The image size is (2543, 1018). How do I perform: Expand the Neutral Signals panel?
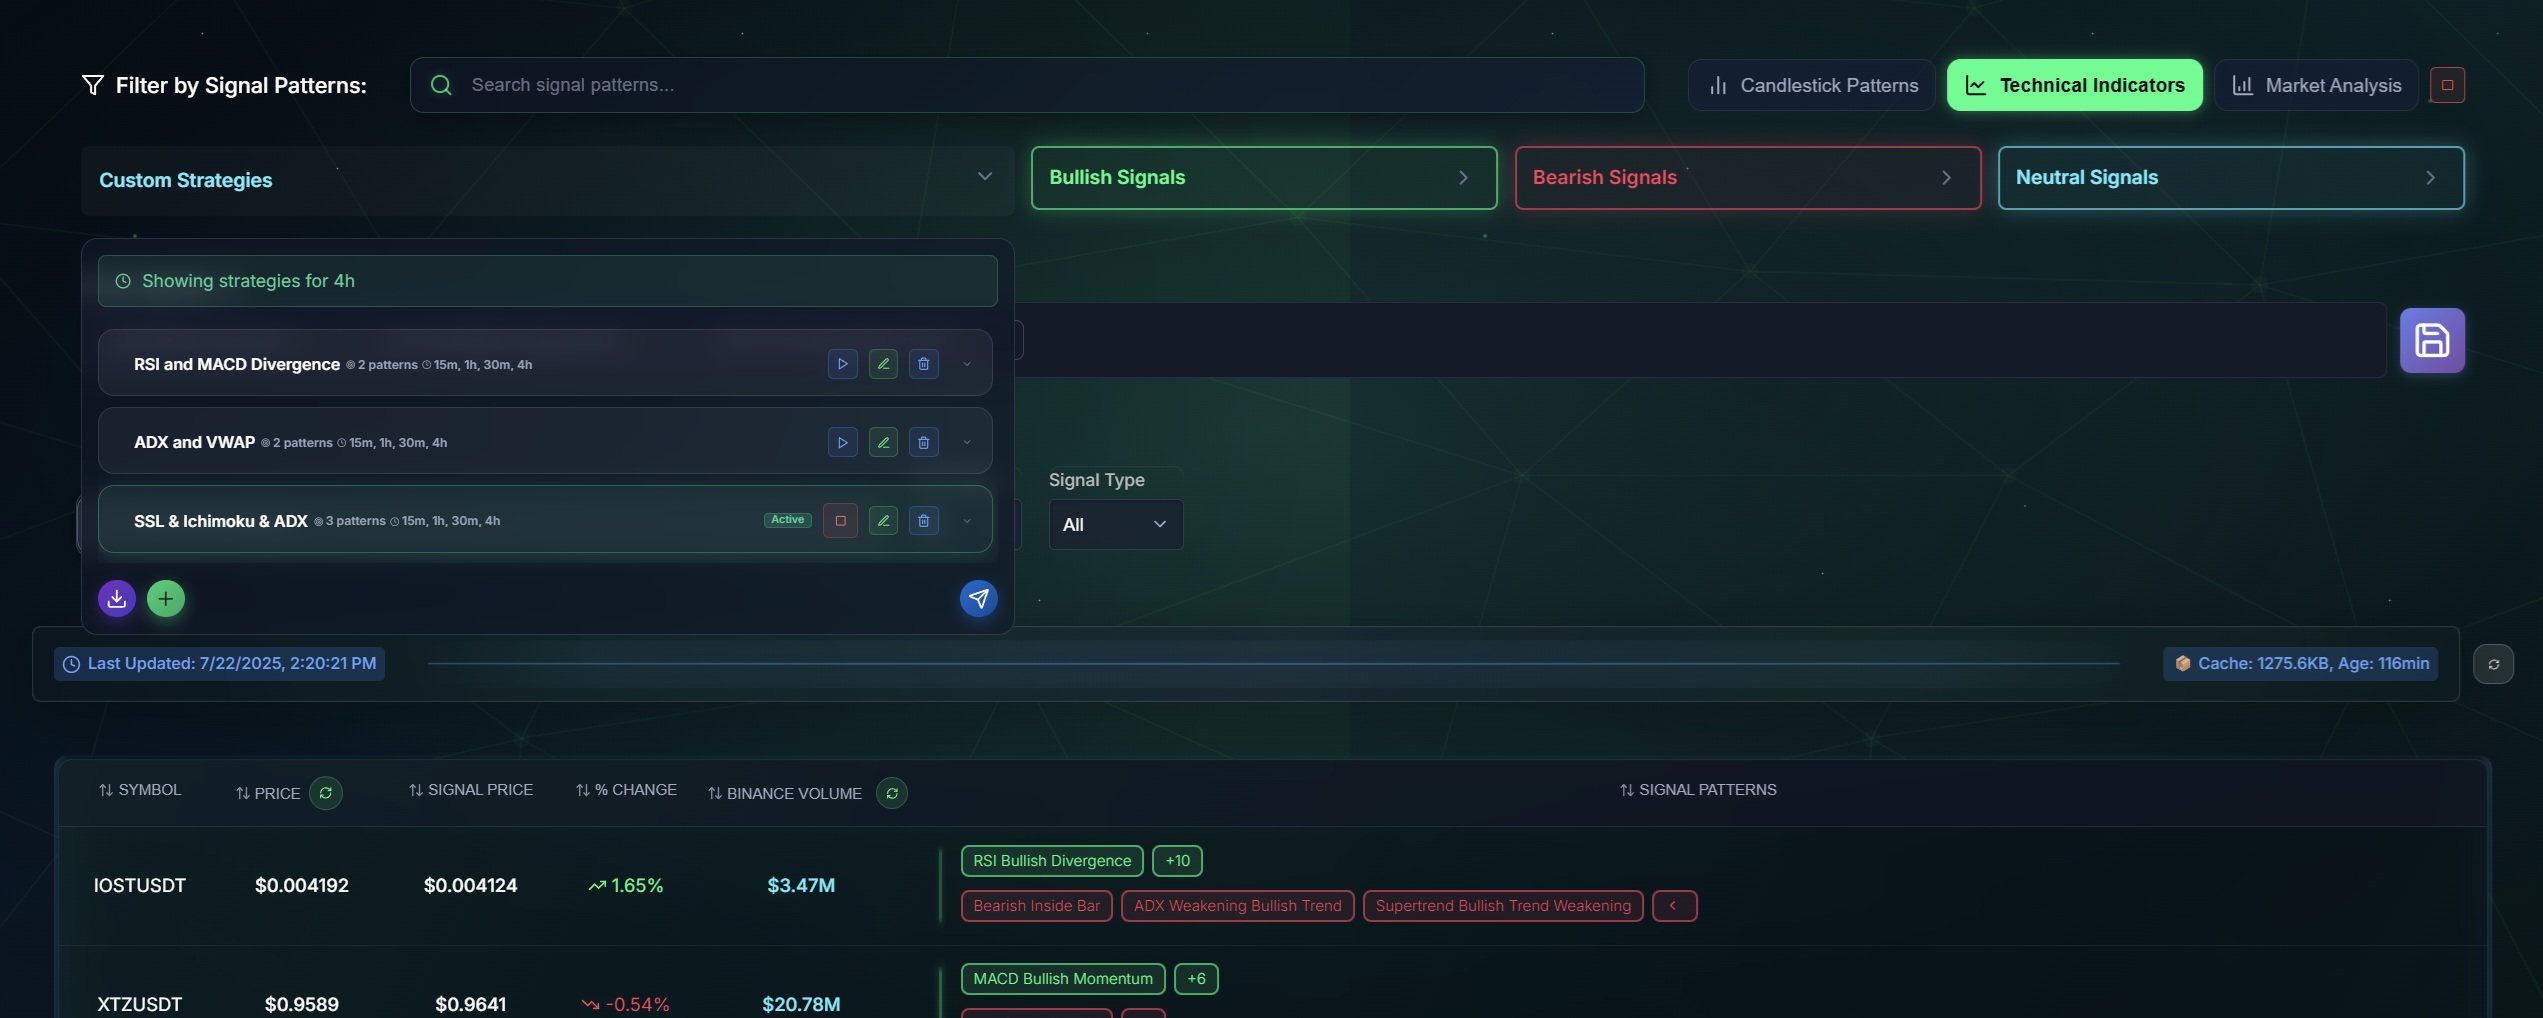2231,178
